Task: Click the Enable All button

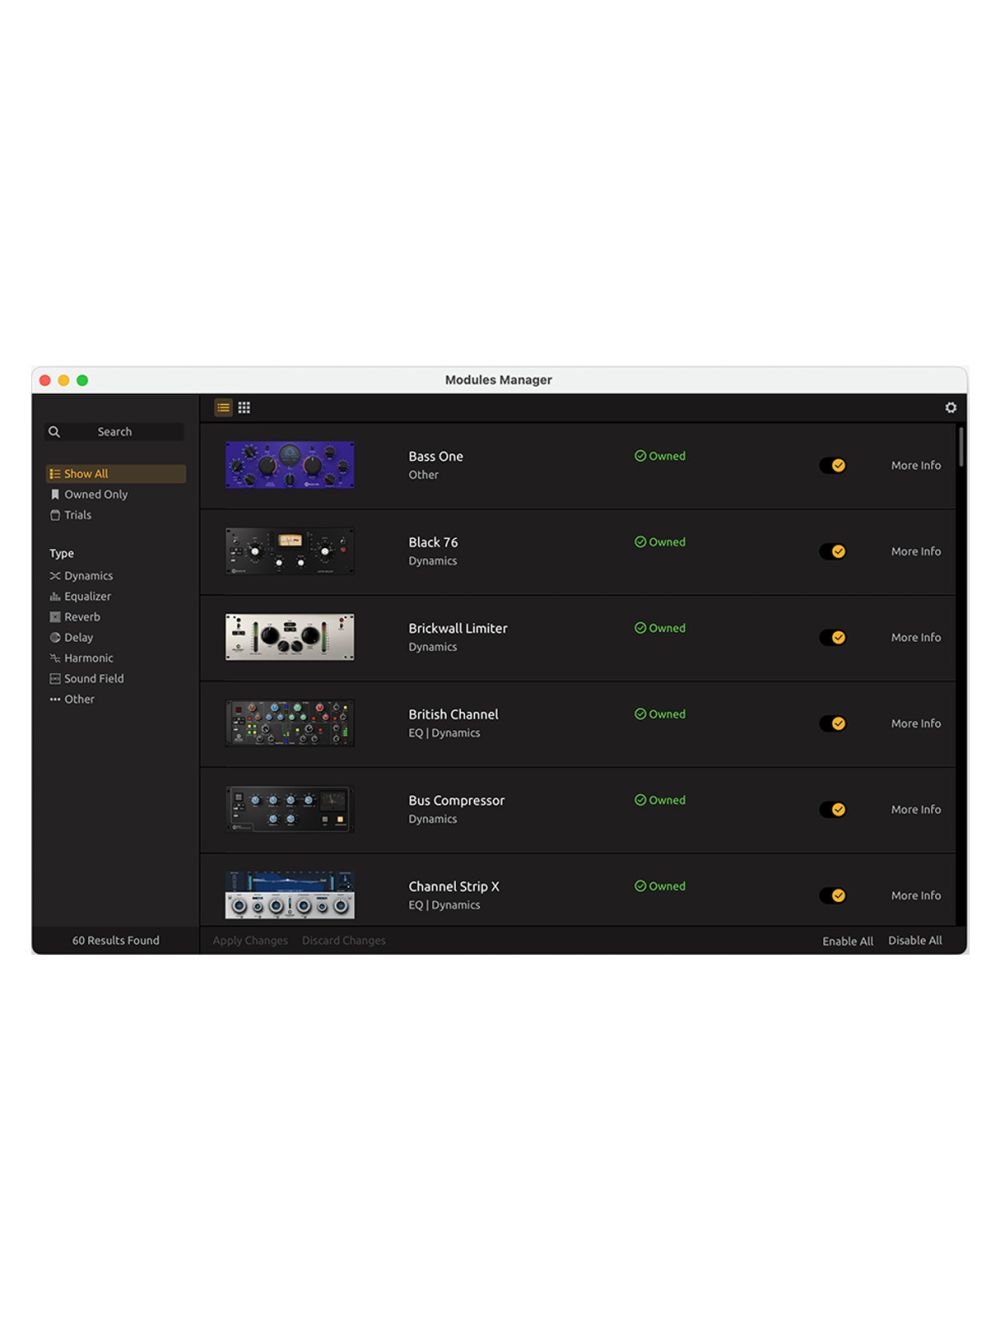Action: [847, 940]
